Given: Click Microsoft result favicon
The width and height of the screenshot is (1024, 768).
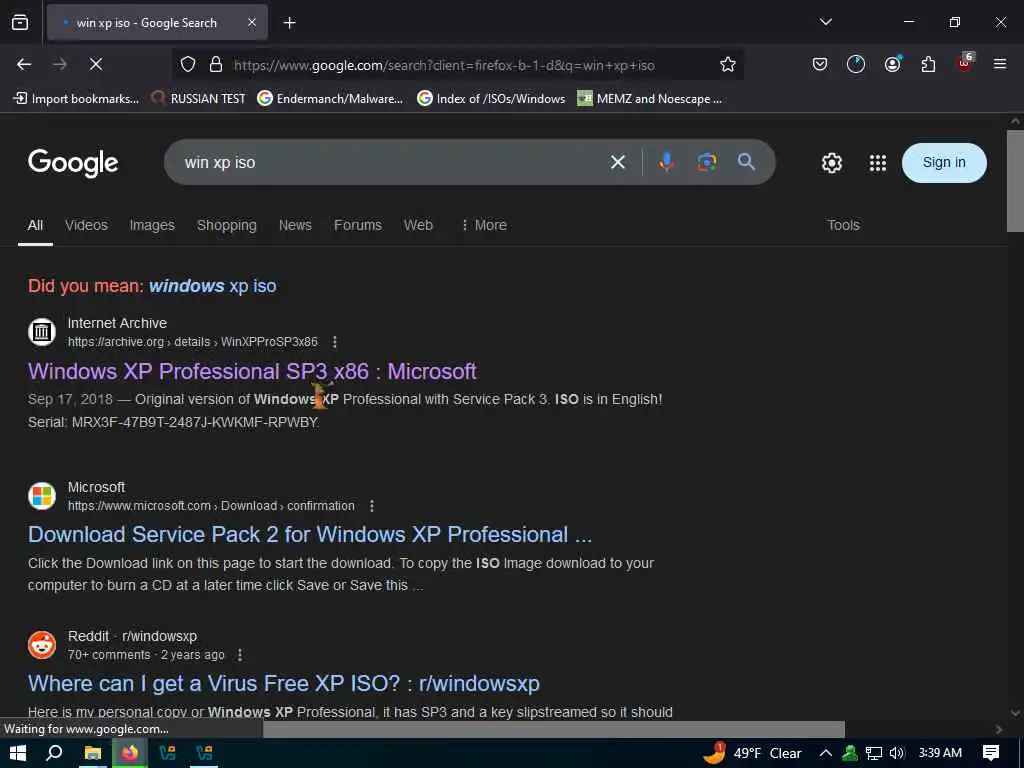Looking at the screenshot, I should (42, 496).
